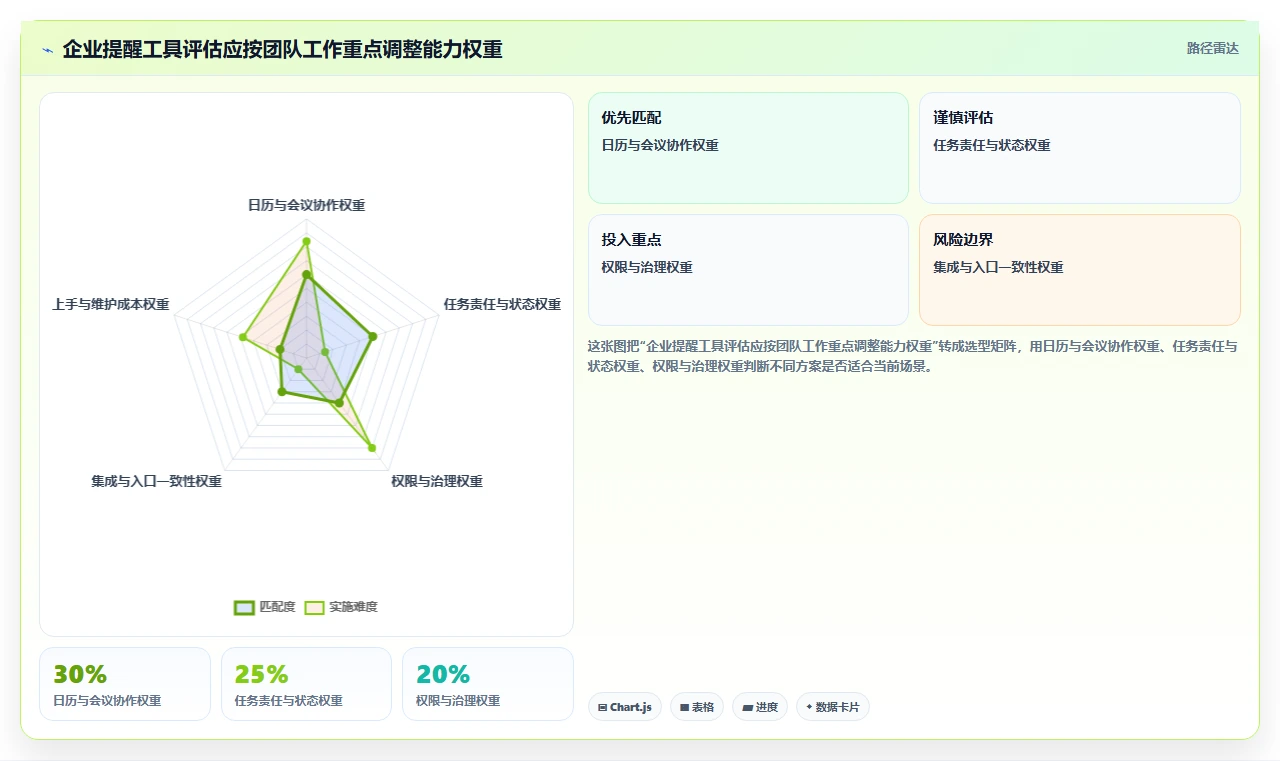Click 日历与会议协作权重 caption under 30%
Image resolution: width=1280 pixels, height=761 pixels.
107,701
